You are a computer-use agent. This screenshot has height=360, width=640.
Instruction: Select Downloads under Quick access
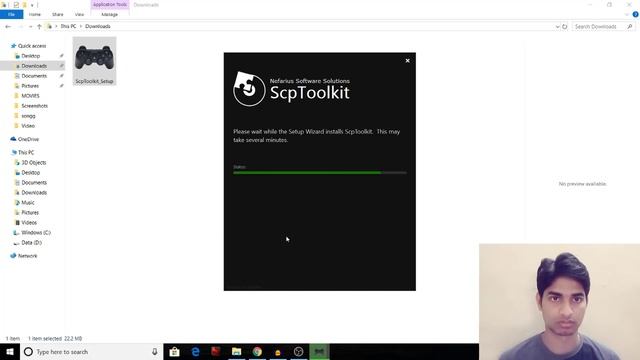point(34,66)
